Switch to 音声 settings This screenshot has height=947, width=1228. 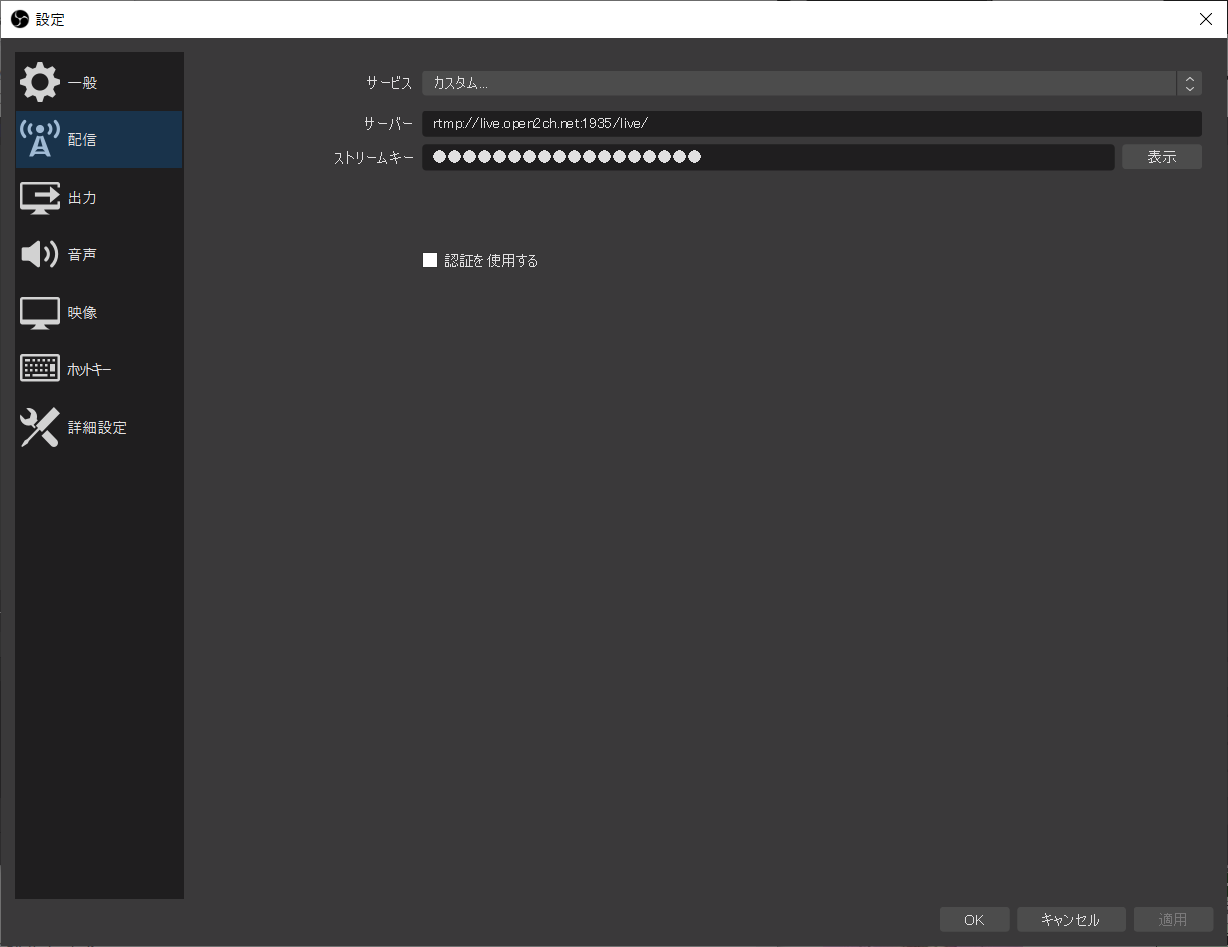[99, 255]
